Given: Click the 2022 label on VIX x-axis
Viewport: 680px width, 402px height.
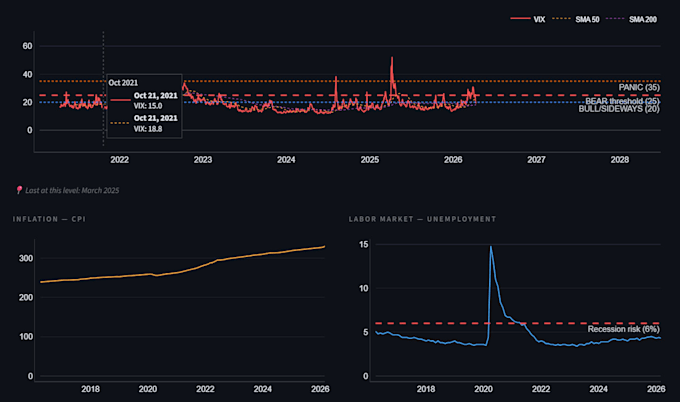Looking at the screenshot, I should pos(119,160).
